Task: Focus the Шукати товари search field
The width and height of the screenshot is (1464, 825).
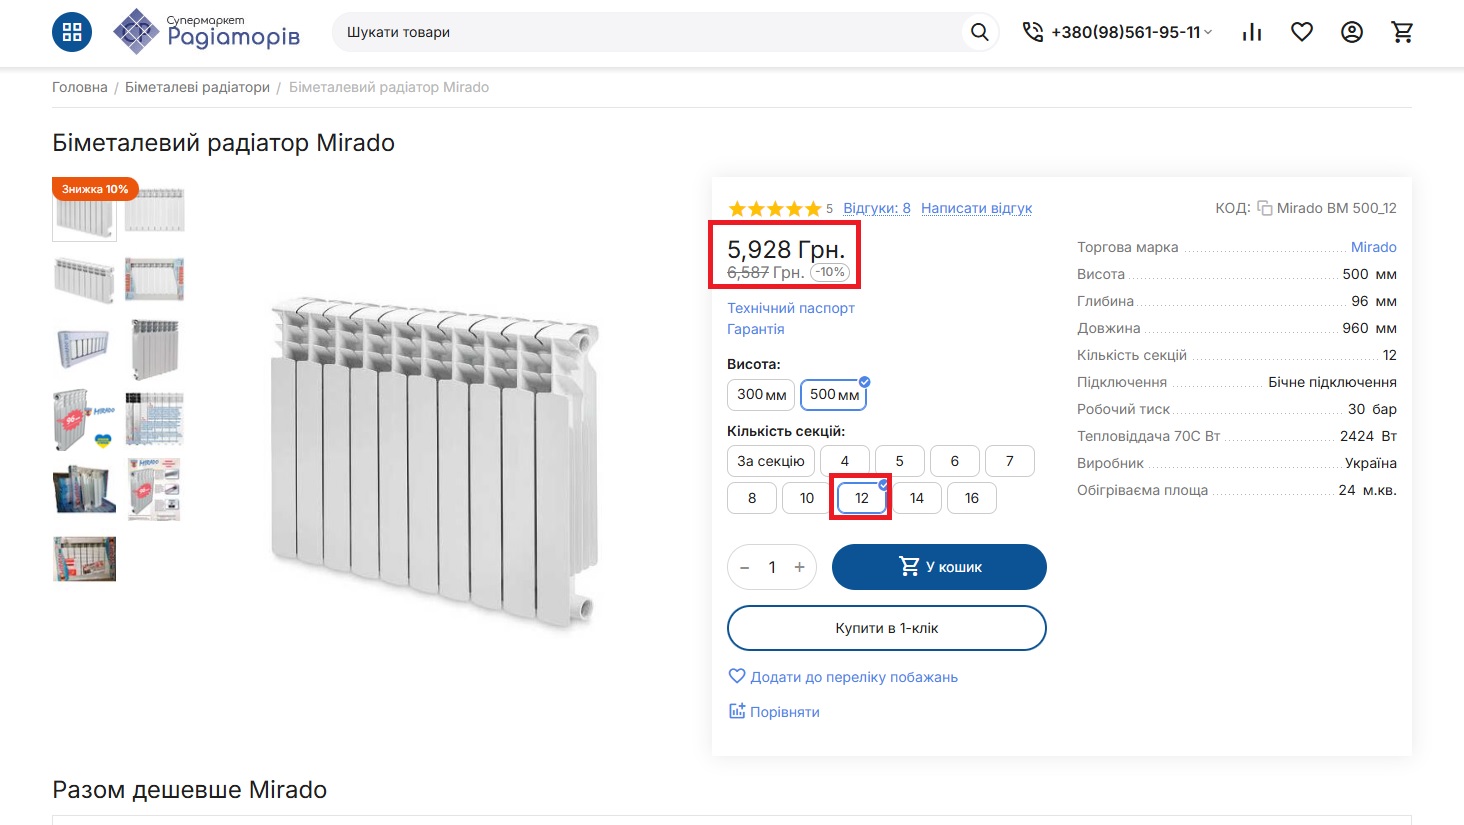Action: [650, 32]
